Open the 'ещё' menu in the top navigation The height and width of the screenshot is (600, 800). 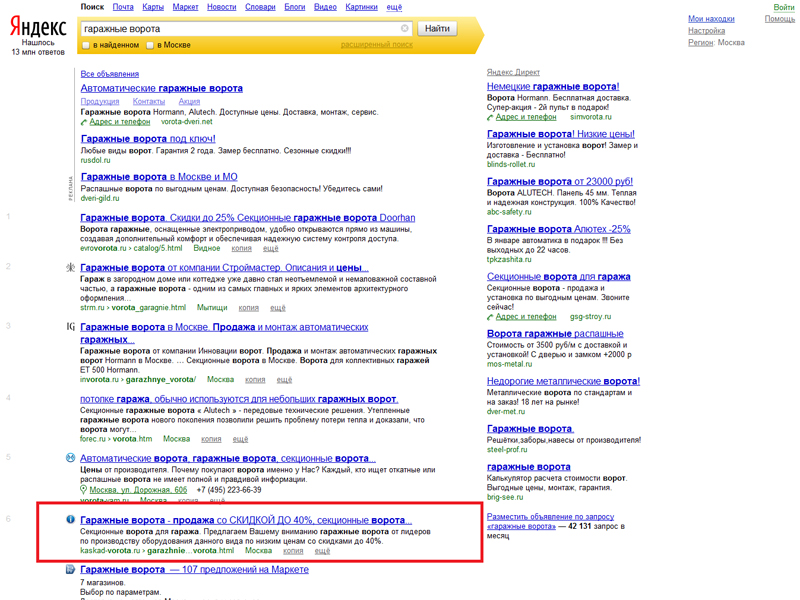[x=394, y=7]
